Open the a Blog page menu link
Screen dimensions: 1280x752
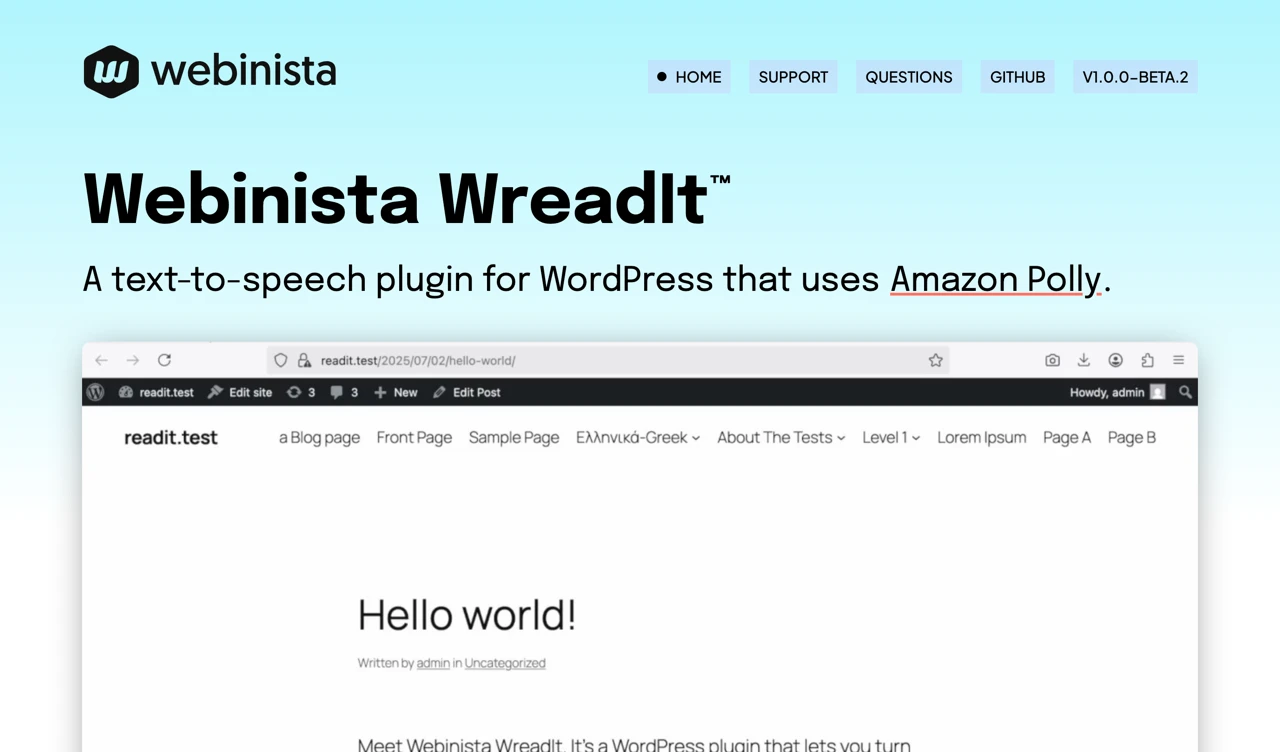pos(319,437)
